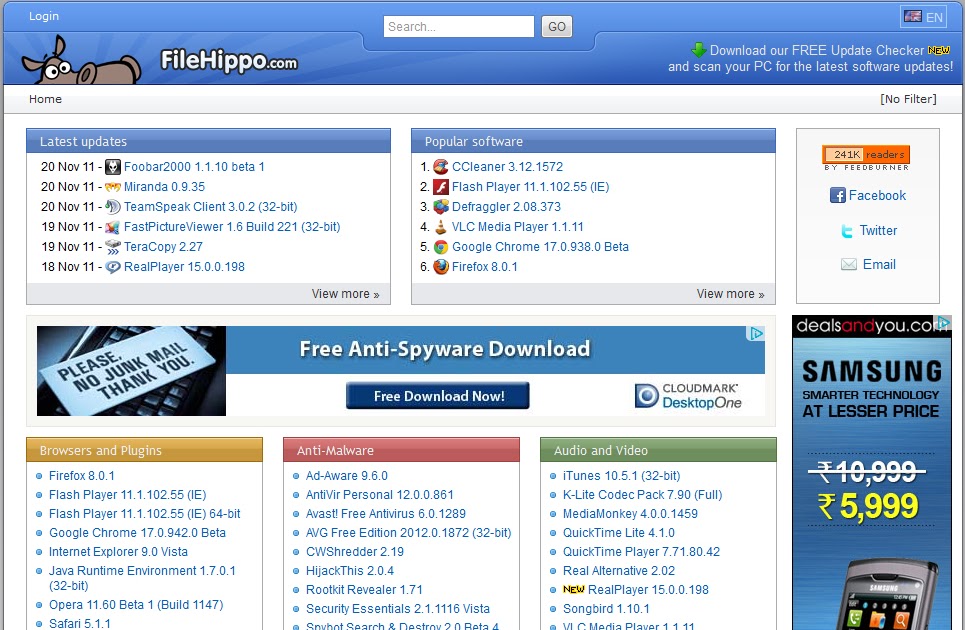The image size is (965, 630).
Task: Open Twitter text link
Action: 878,231
